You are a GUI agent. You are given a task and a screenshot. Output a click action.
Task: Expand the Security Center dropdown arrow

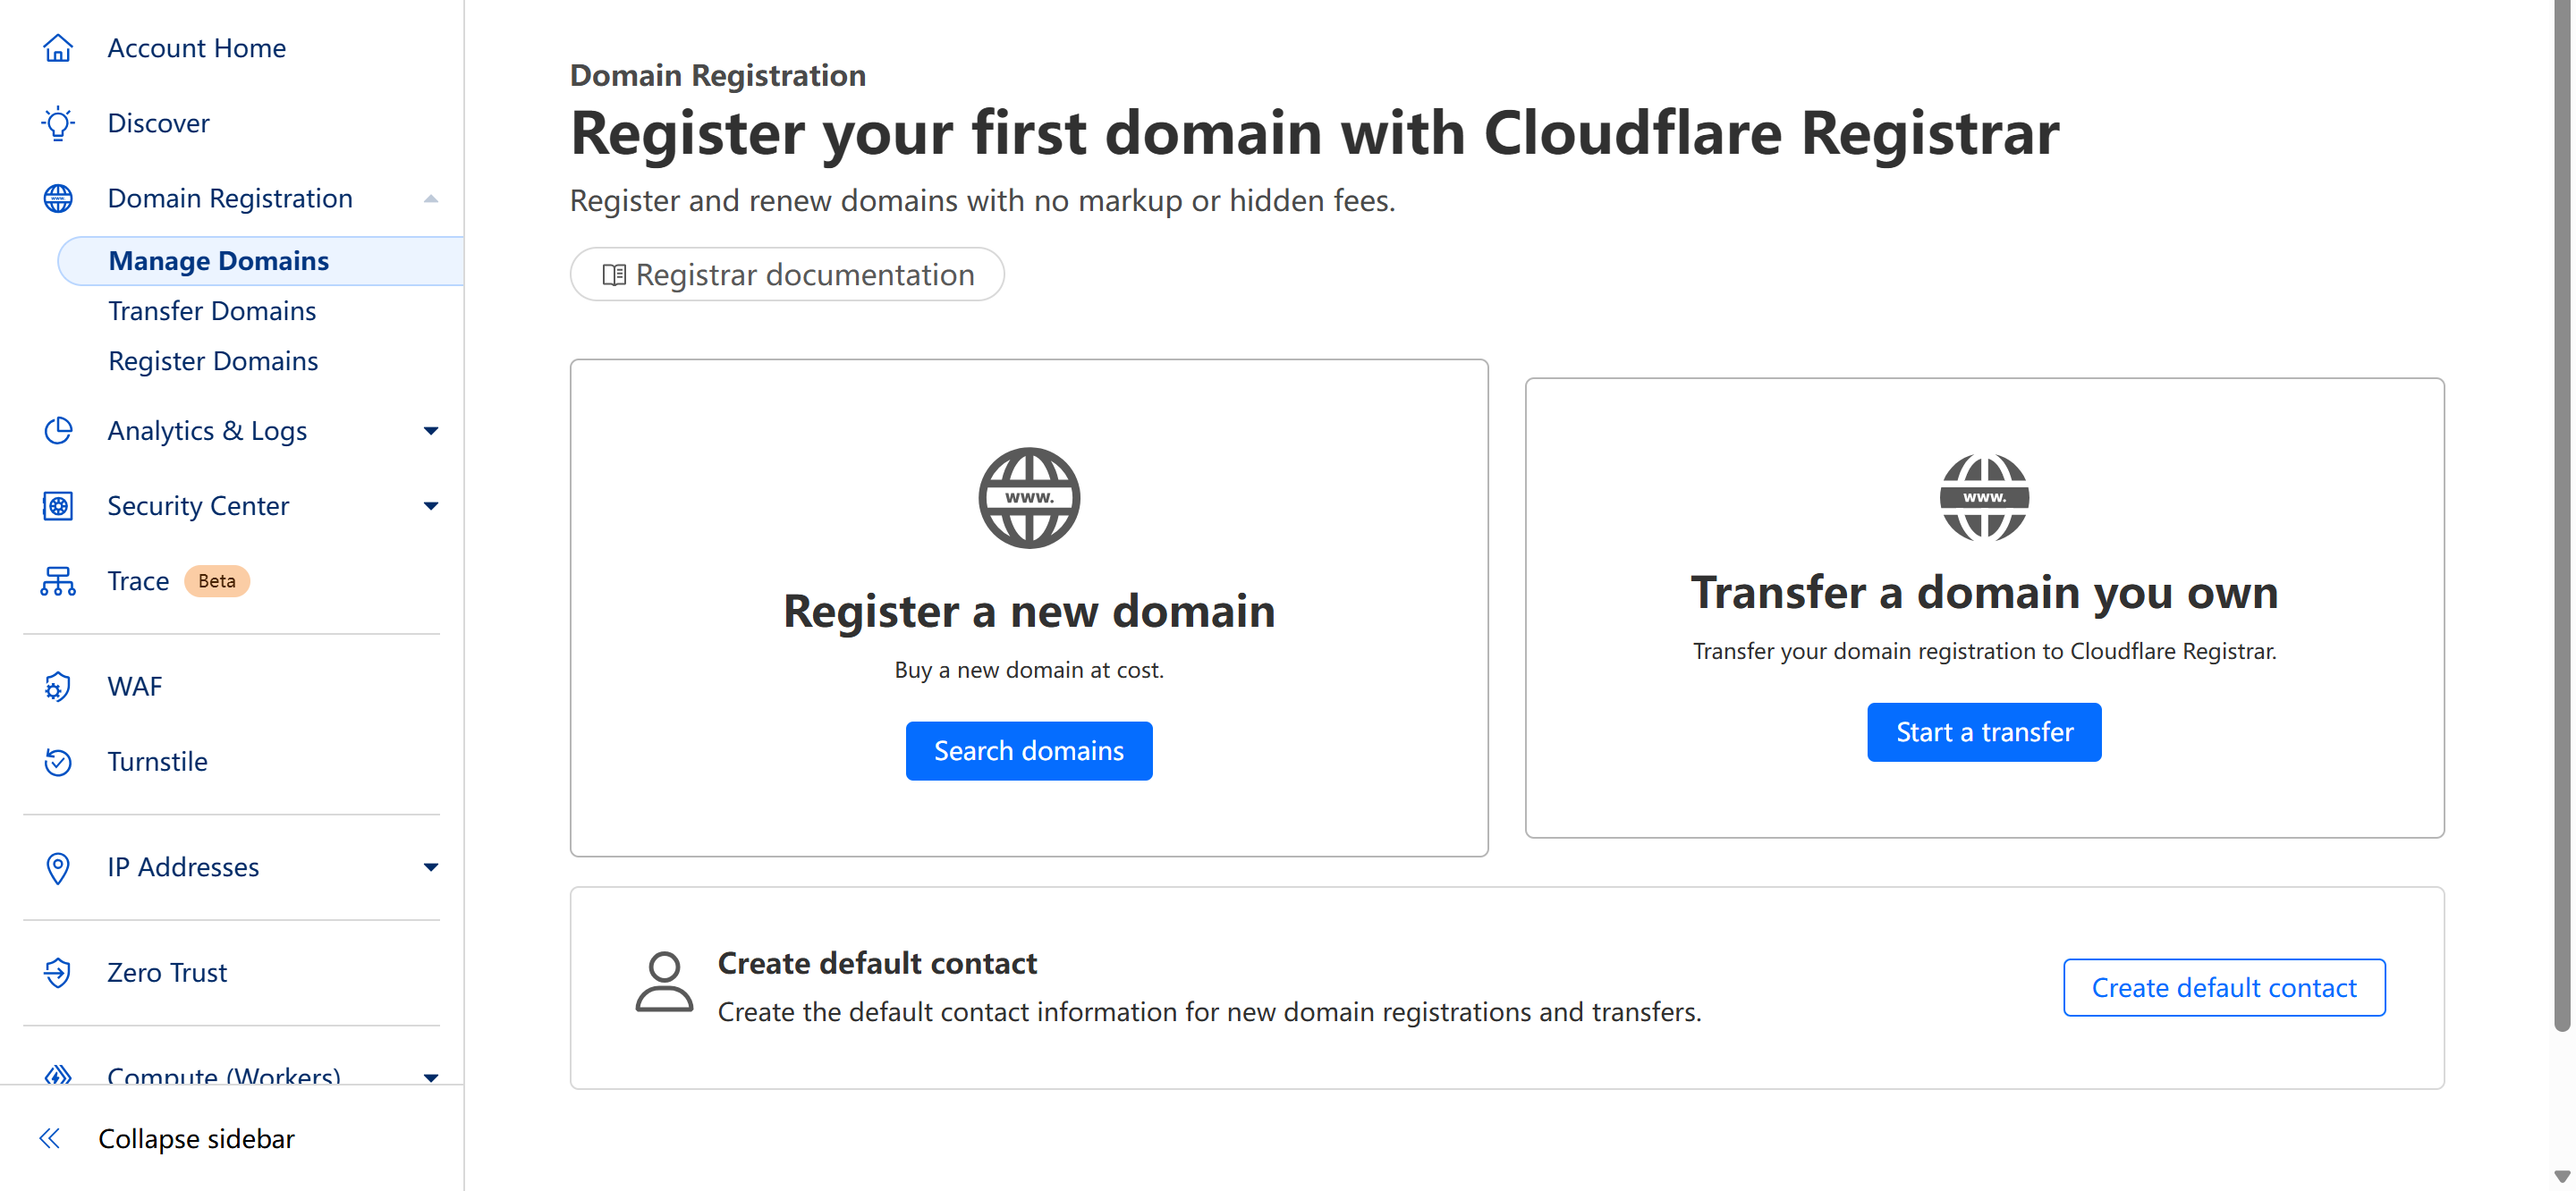[431, 506]
